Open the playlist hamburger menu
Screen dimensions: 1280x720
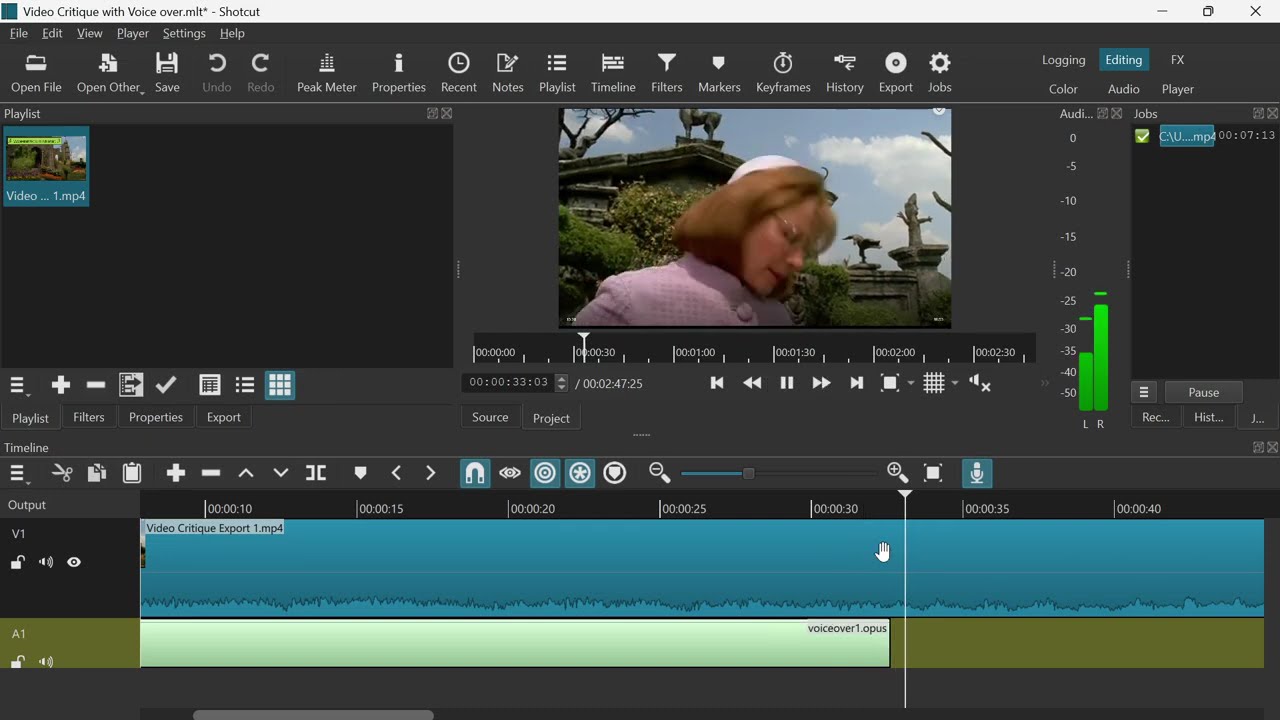tap(18, 385)
